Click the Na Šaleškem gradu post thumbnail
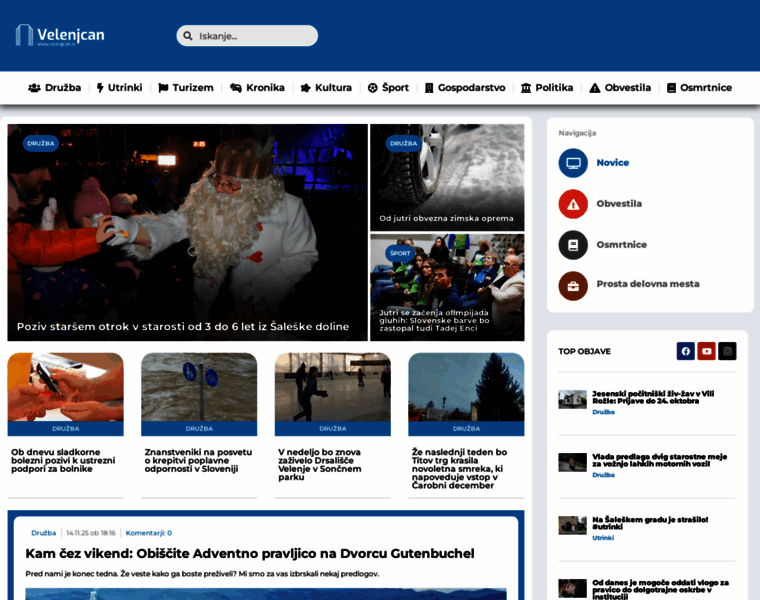 [572, 525]
